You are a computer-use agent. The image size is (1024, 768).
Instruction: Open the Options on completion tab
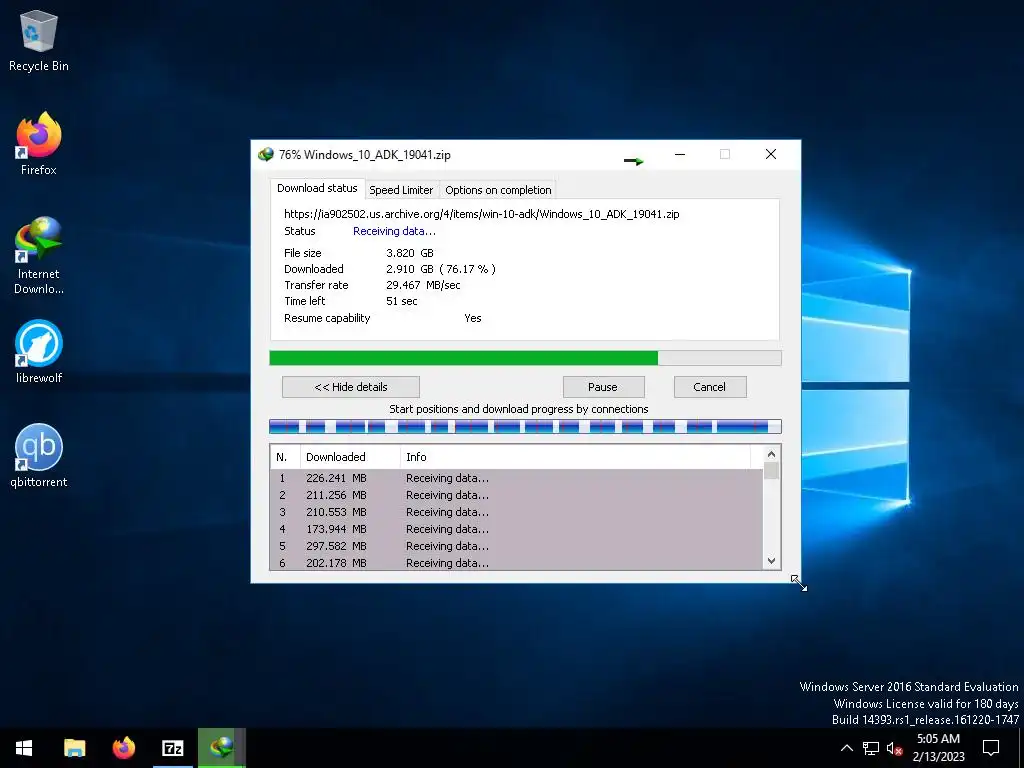tap(498, 190)
